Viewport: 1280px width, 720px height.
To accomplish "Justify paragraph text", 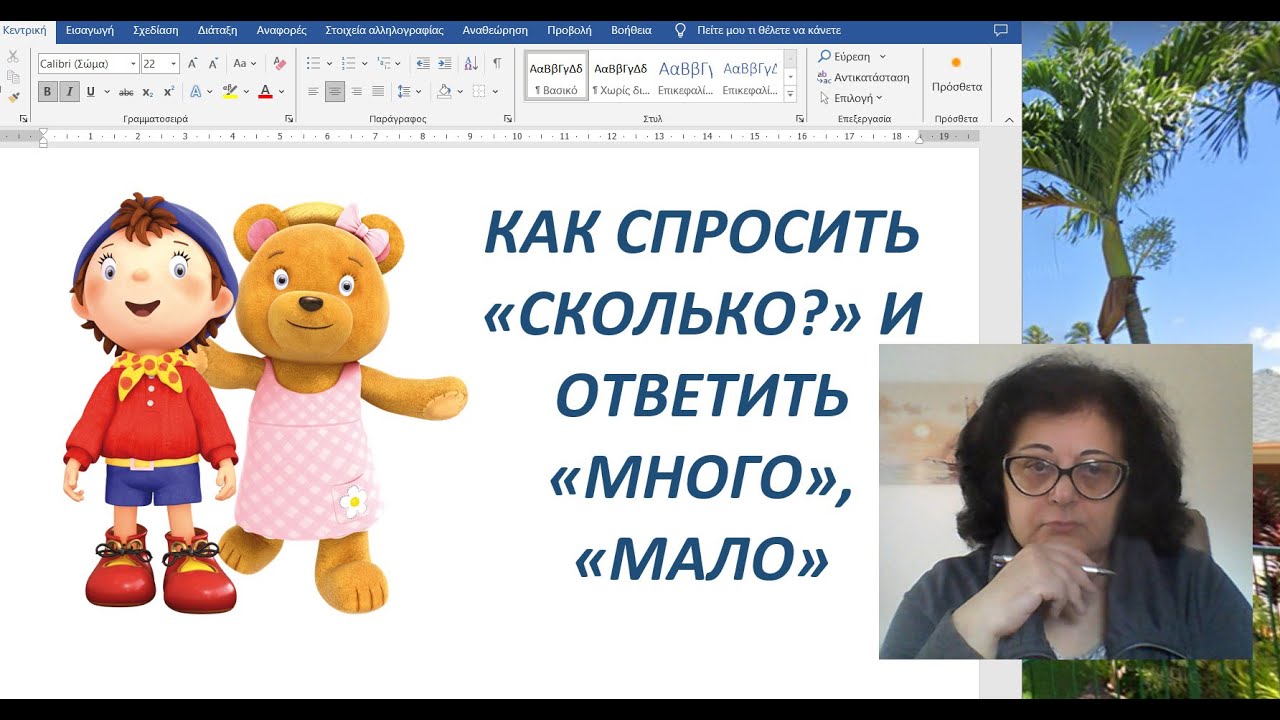I will pyautogui.click(x=378, y=91).
